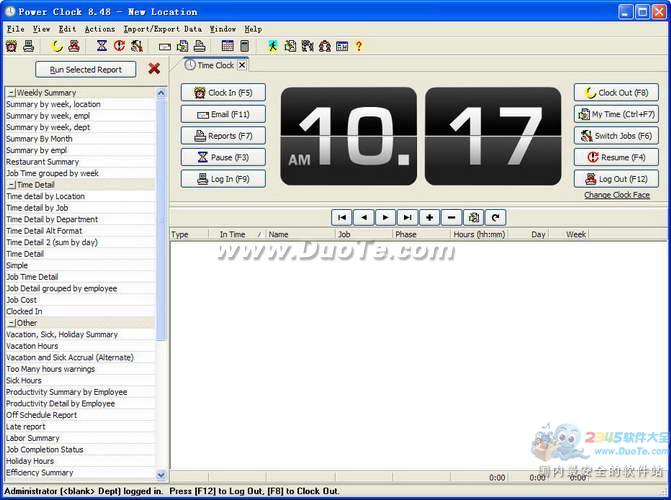Click the printer Reports icon in the toolbar
Image resolution: width=671 pixels, height=500 pixels.
click(x=199, y=46)
